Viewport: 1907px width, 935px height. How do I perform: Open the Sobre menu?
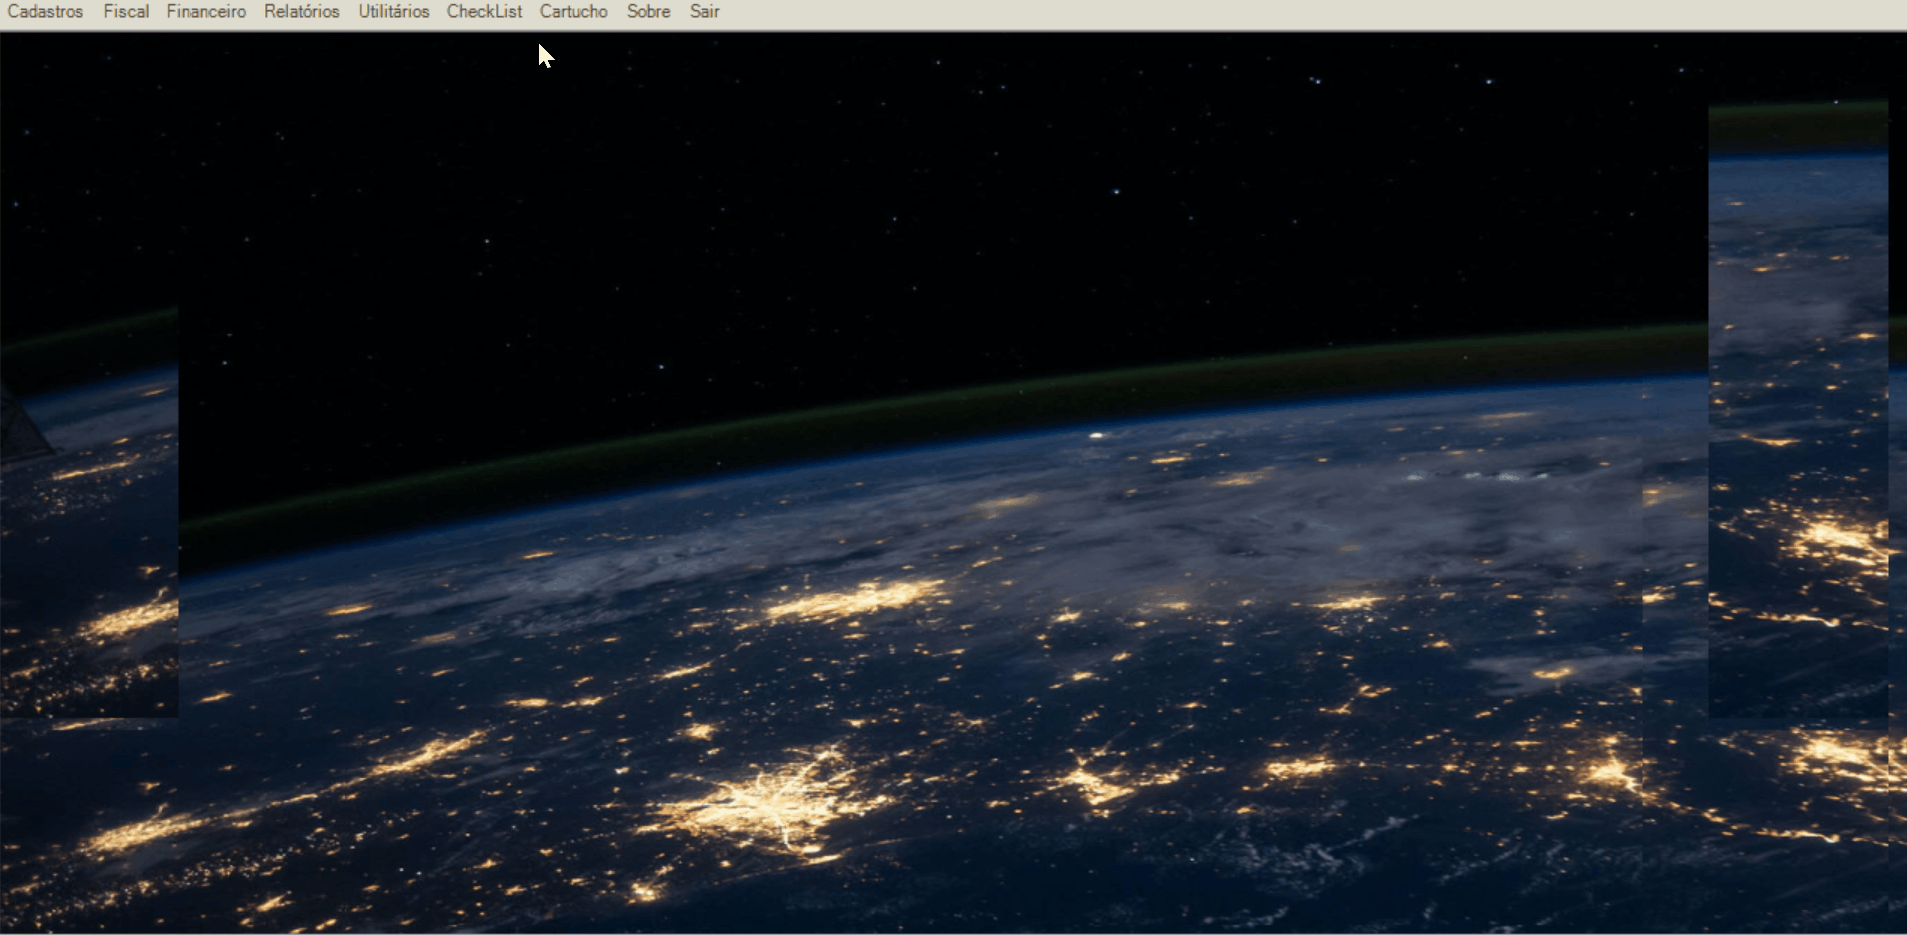coord(649,12)
